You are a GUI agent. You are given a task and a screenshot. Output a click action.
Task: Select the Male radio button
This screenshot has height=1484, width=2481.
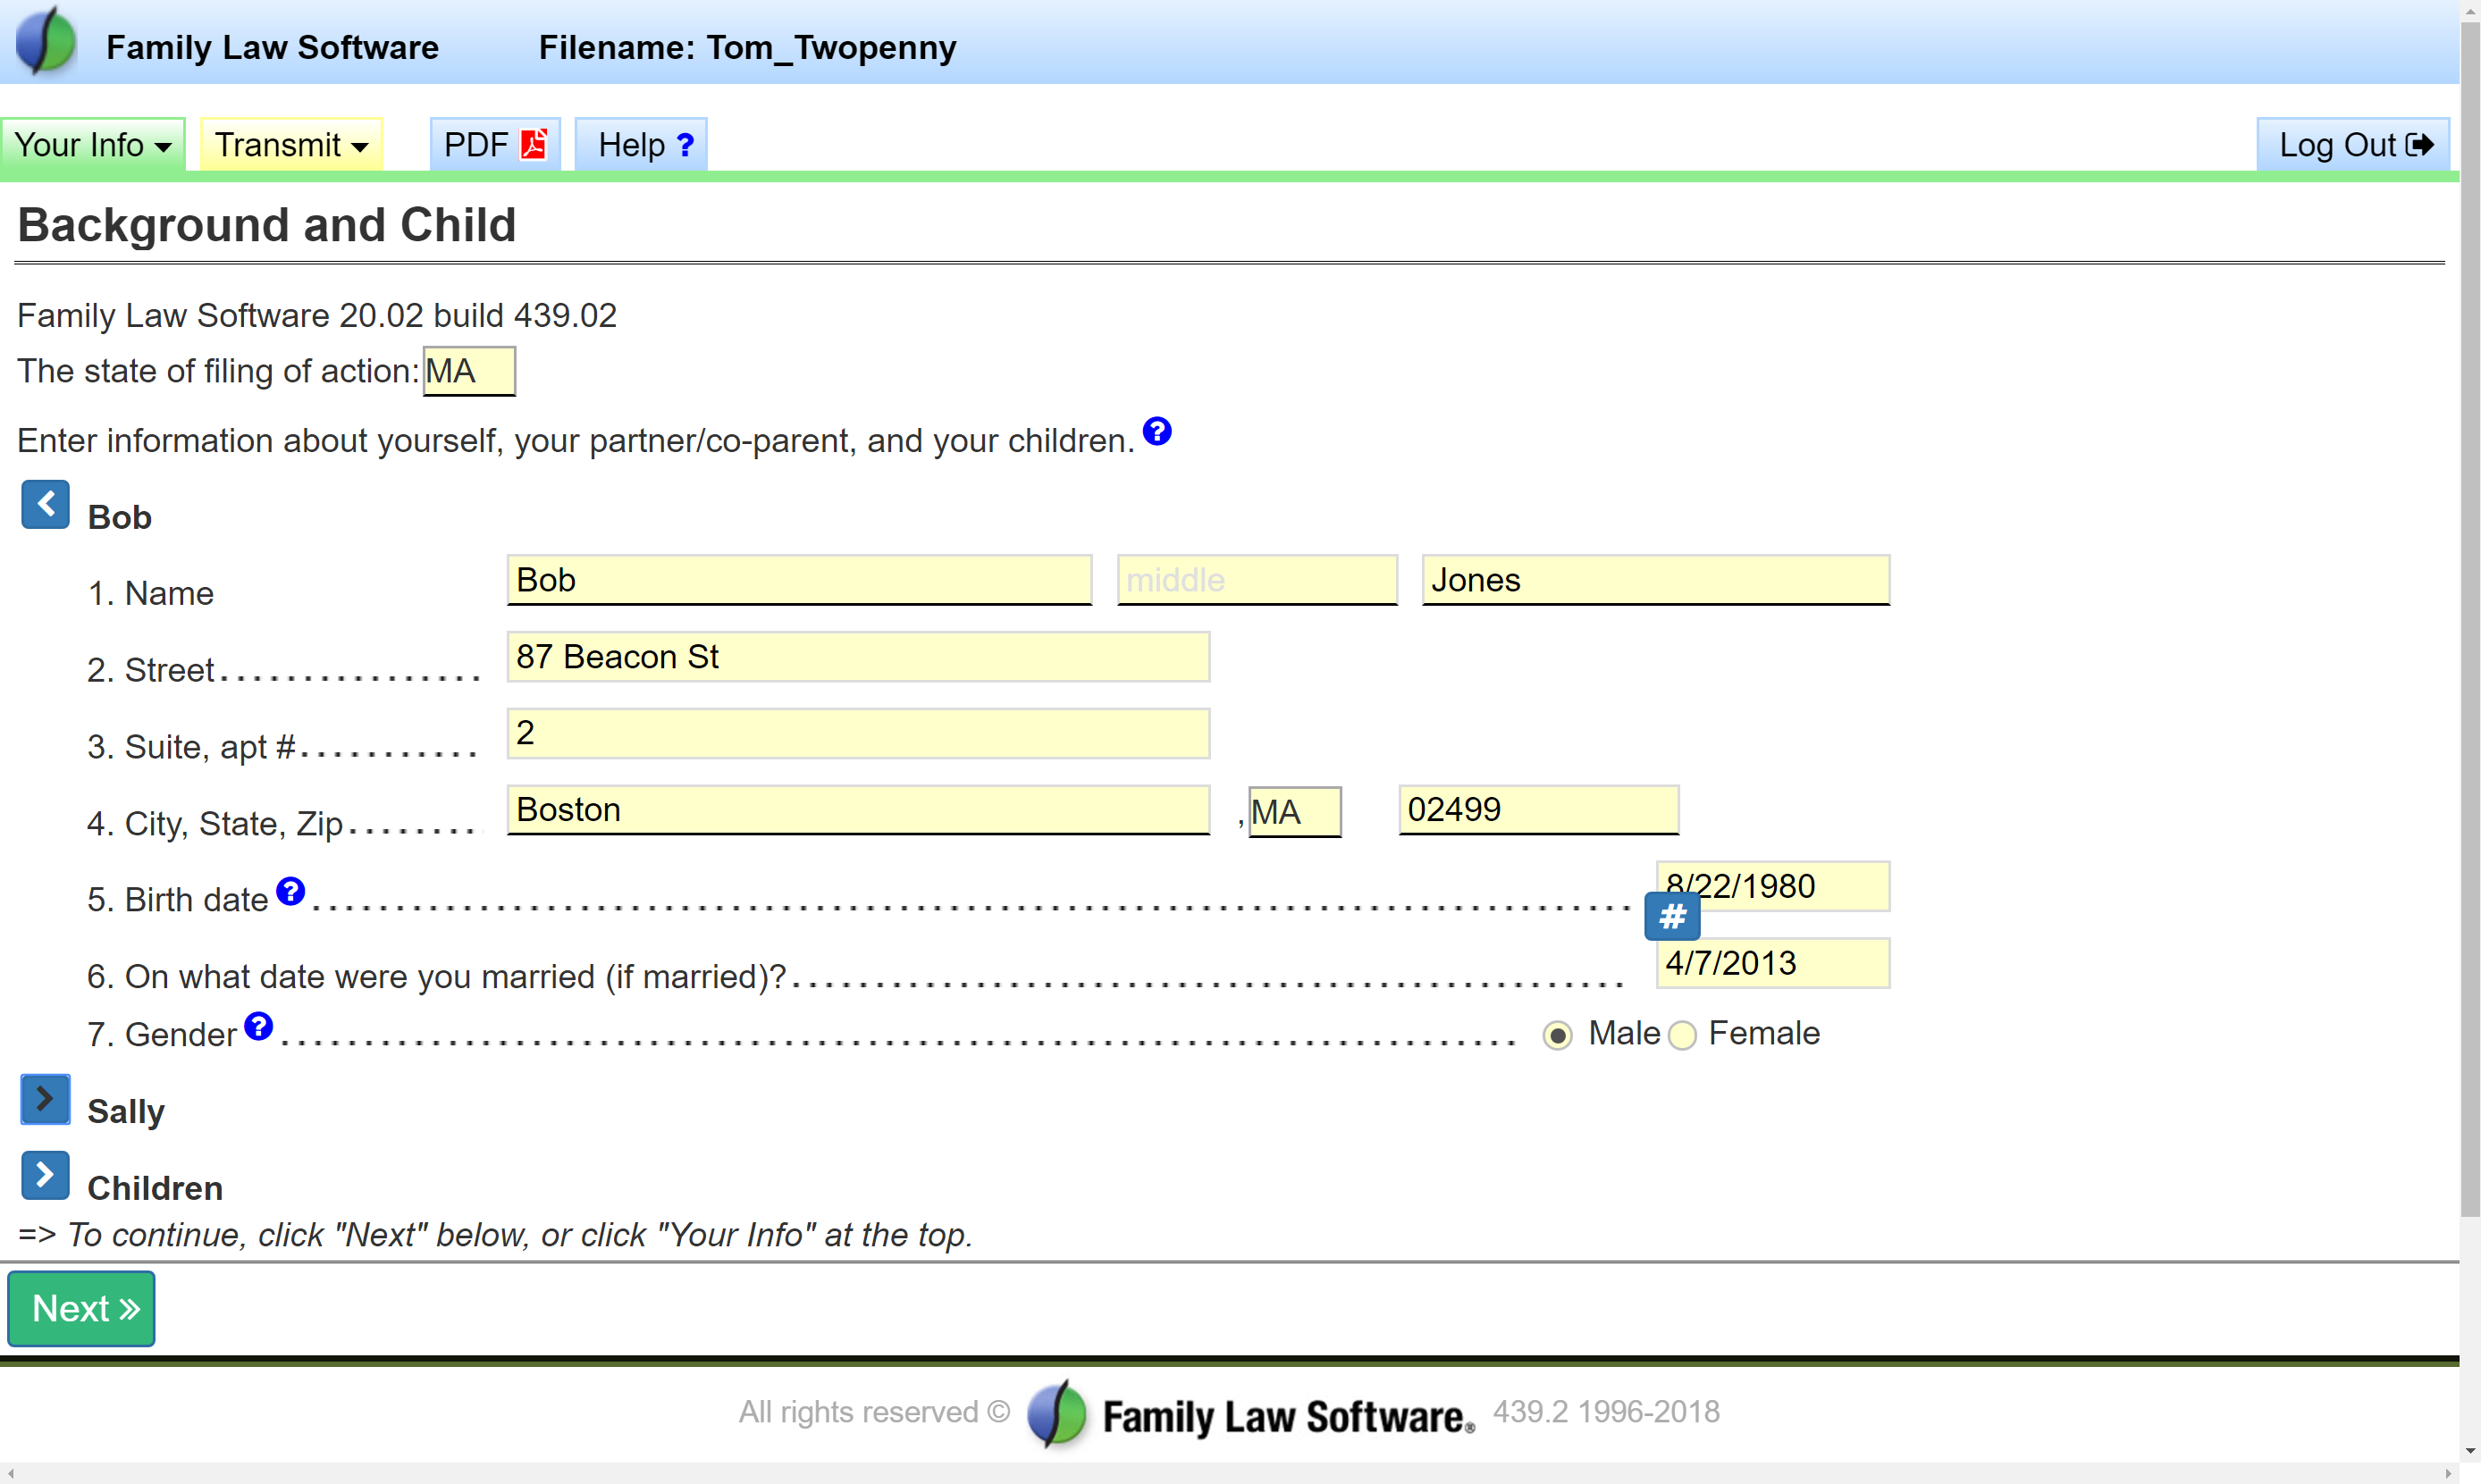tap(1557, 1035)
